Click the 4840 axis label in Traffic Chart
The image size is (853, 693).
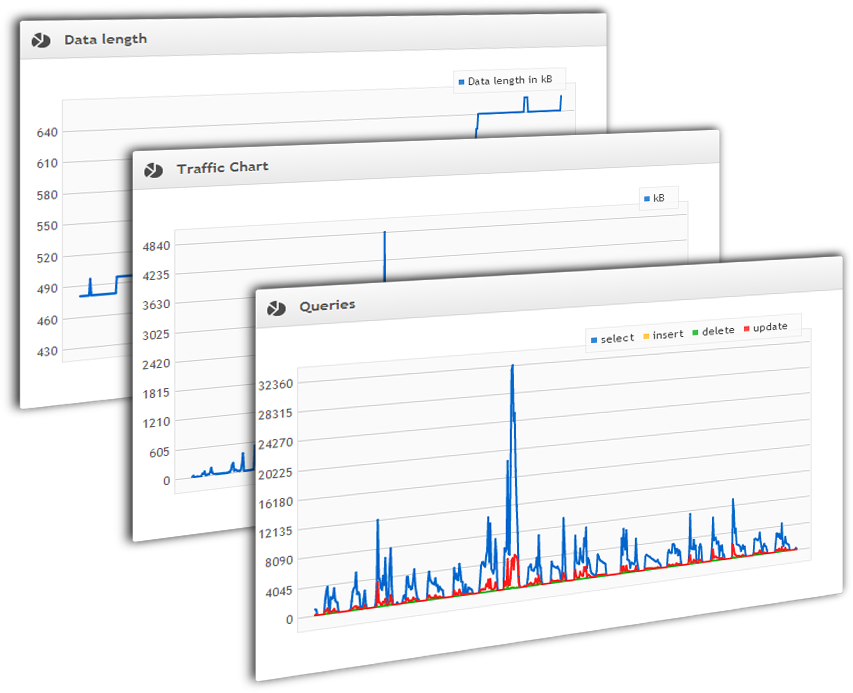coord(156,246)
